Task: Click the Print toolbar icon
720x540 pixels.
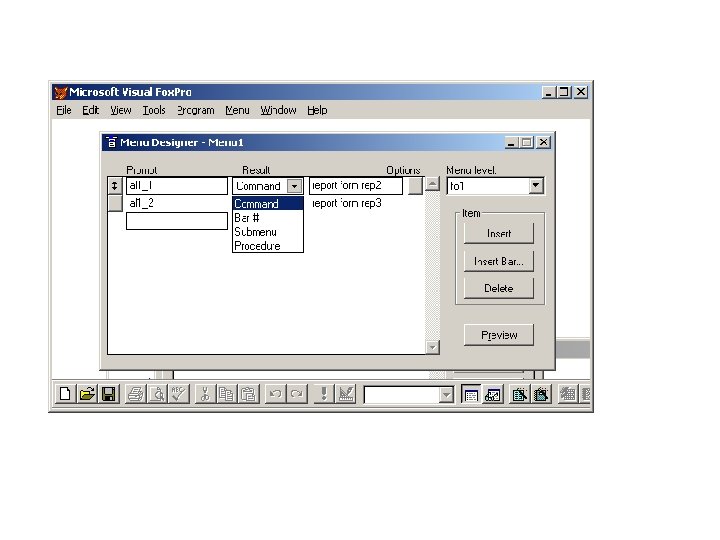Action: tap(135, 394)
